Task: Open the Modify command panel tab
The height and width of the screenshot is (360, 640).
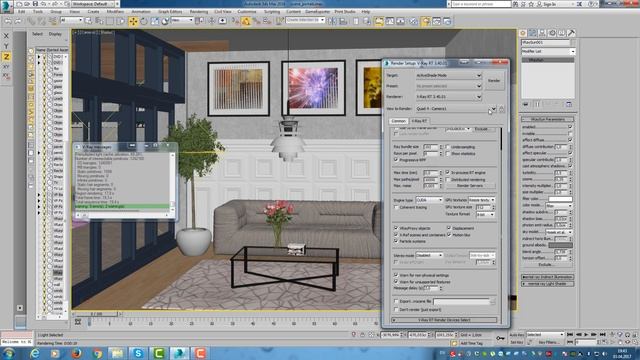Action: 533,33
